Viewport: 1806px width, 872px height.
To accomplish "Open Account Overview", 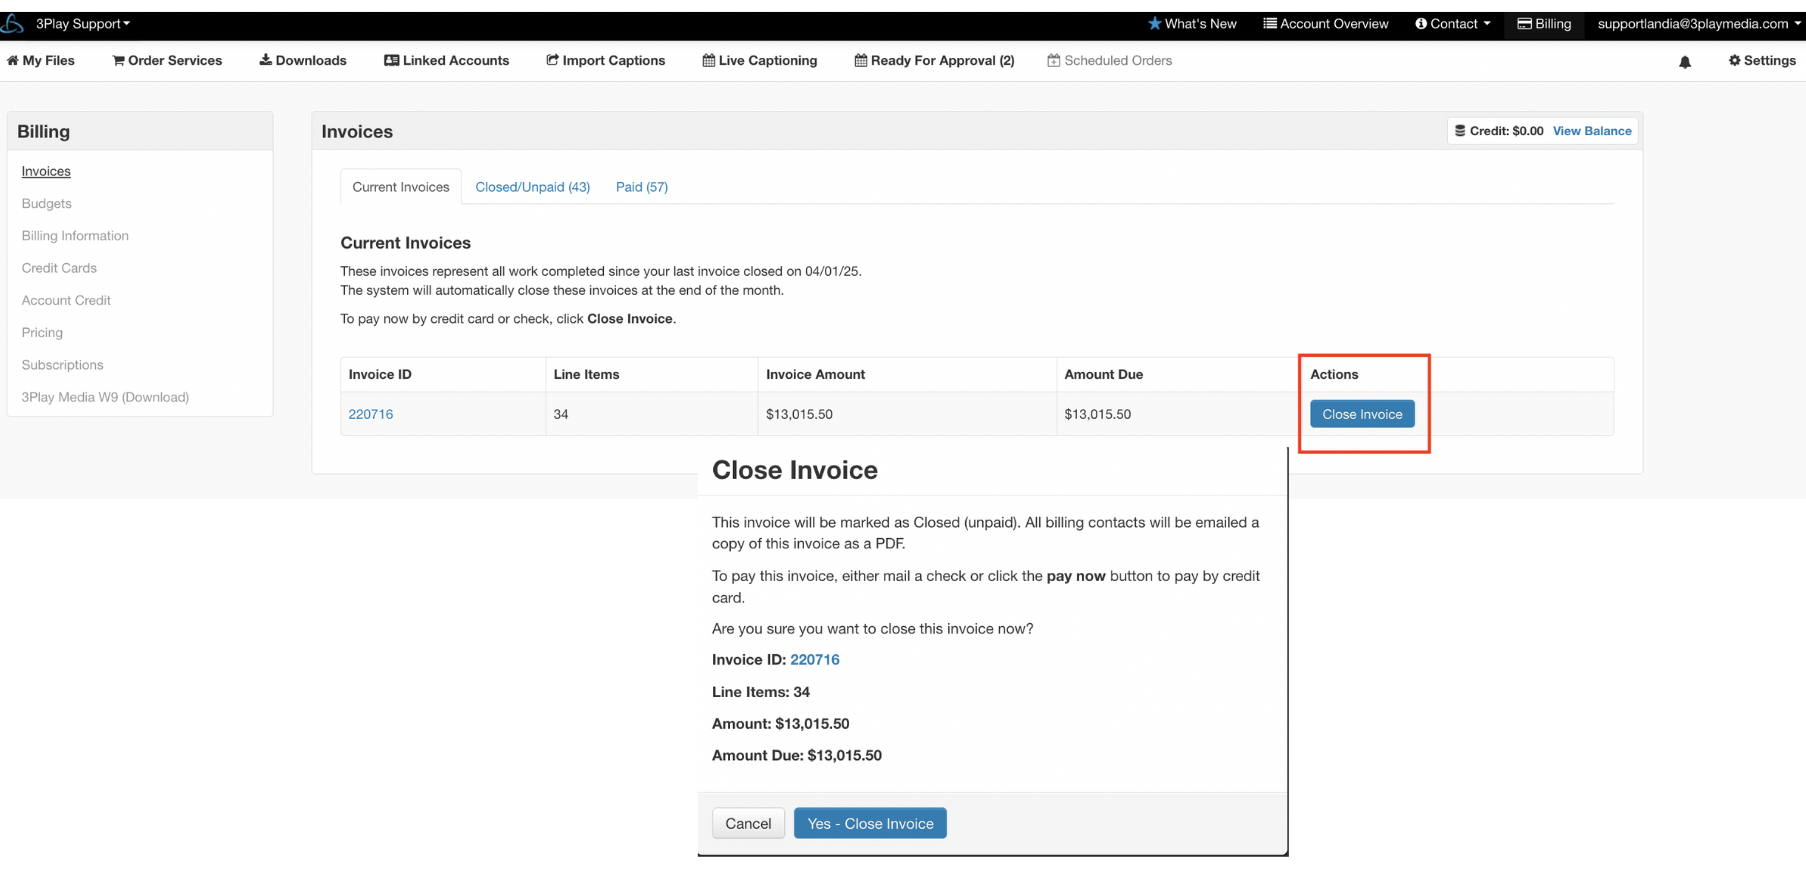I will 1326,24.
